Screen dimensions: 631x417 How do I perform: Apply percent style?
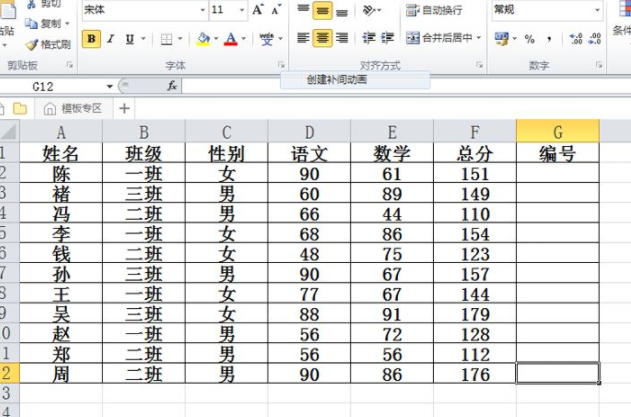[530, 39]
